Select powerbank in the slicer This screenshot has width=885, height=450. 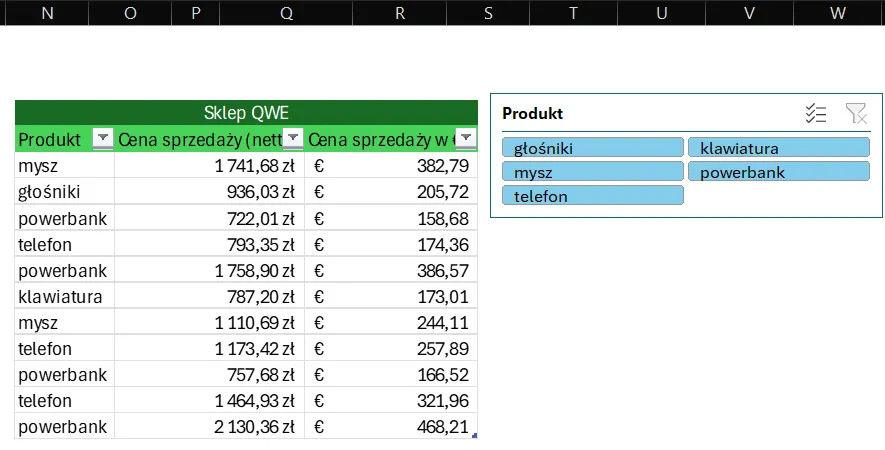[x=778, y=172]
